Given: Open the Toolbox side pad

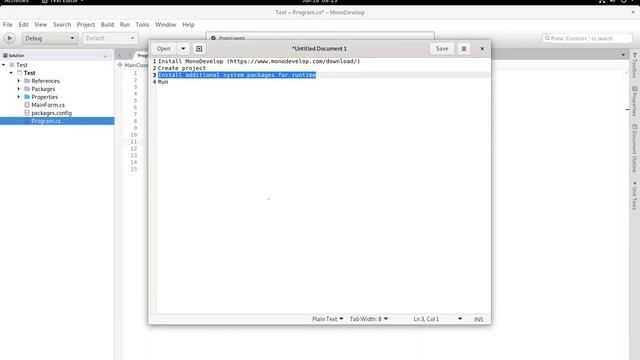Looking at the screenshot, I should [635, 66].
